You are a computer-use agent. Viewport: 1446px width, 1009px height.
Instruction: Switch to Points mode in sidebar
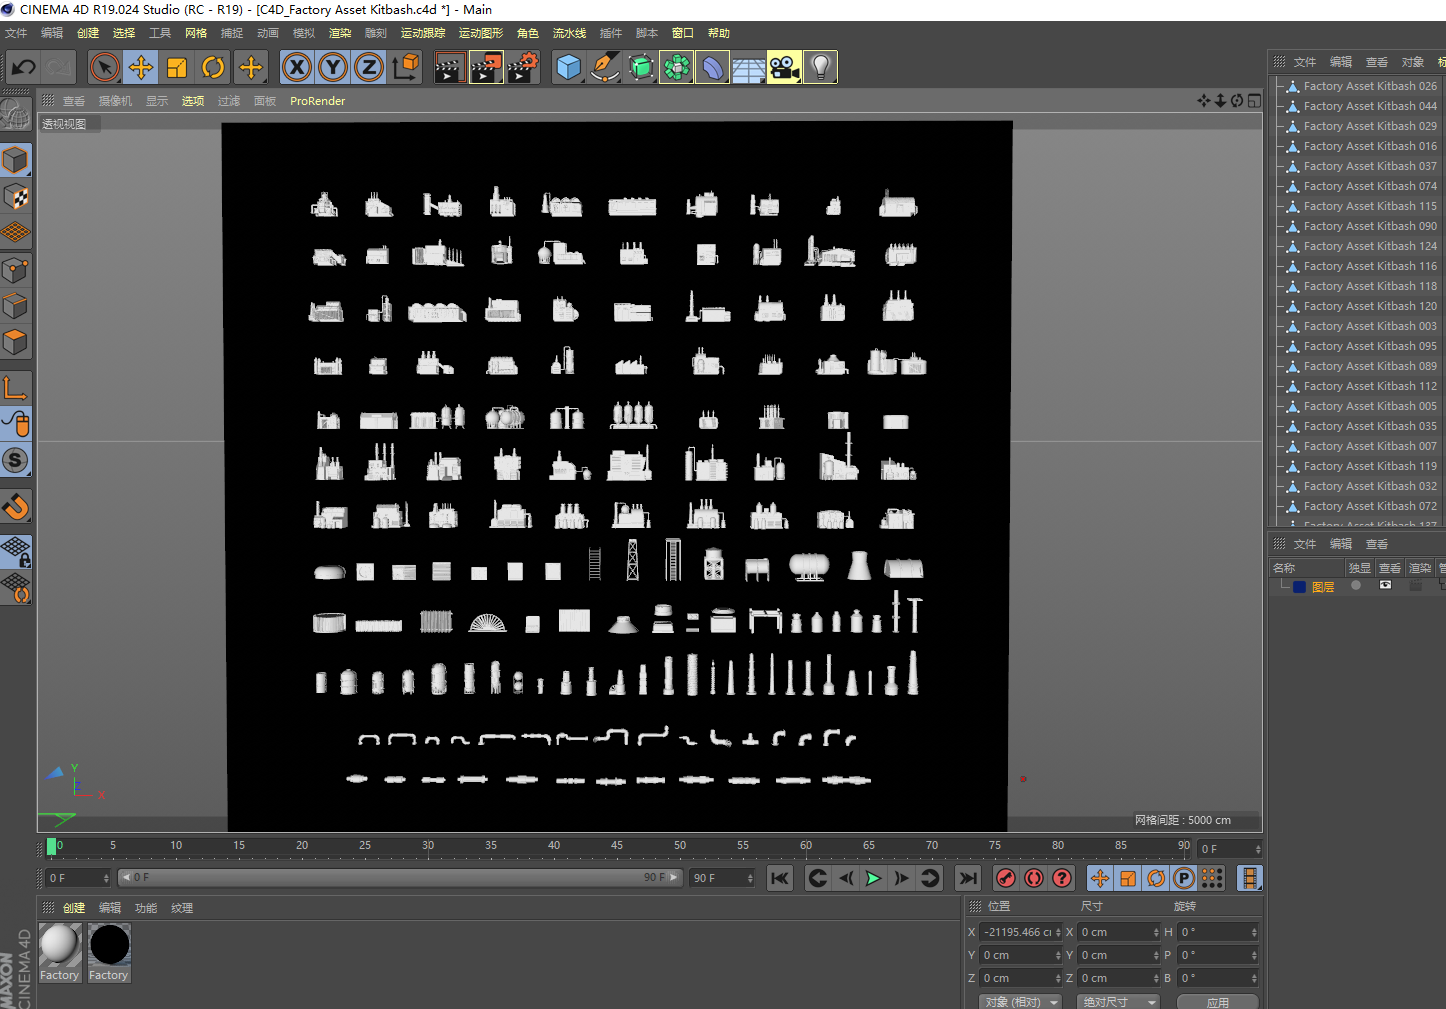tap(15, 270)
